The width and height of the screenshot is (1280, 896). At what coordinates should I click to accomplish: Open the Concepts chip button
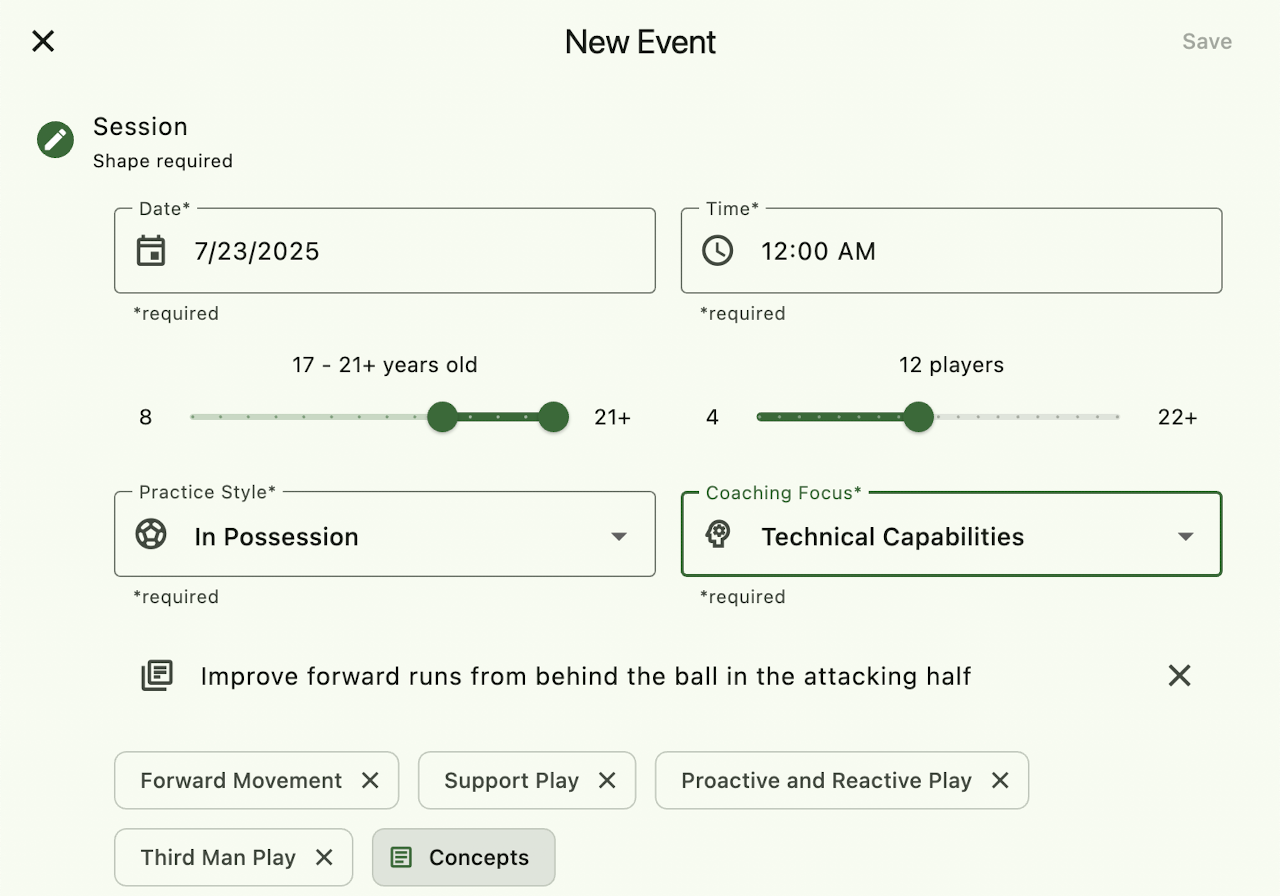pos(463,857)
